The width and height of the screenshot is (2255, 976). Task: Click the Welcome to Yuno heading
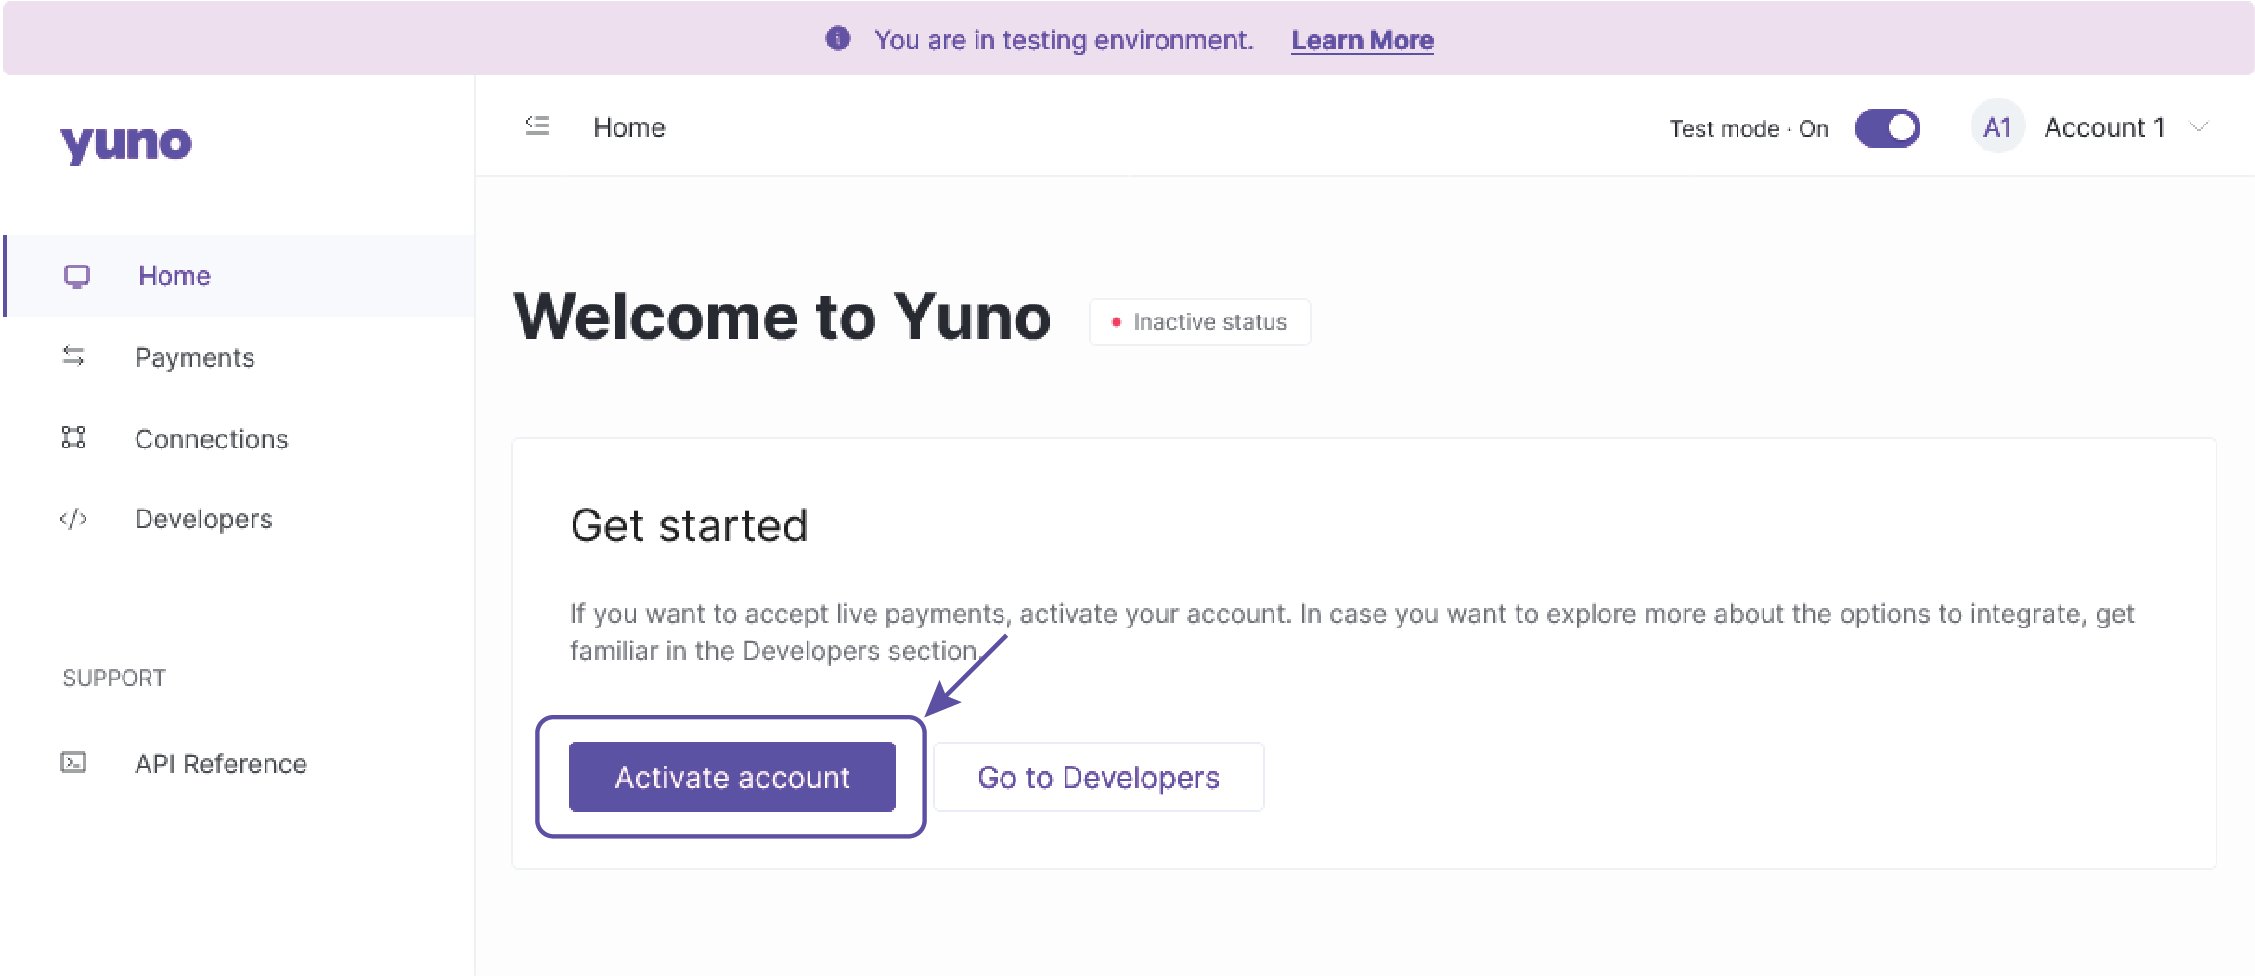[782, 317]
